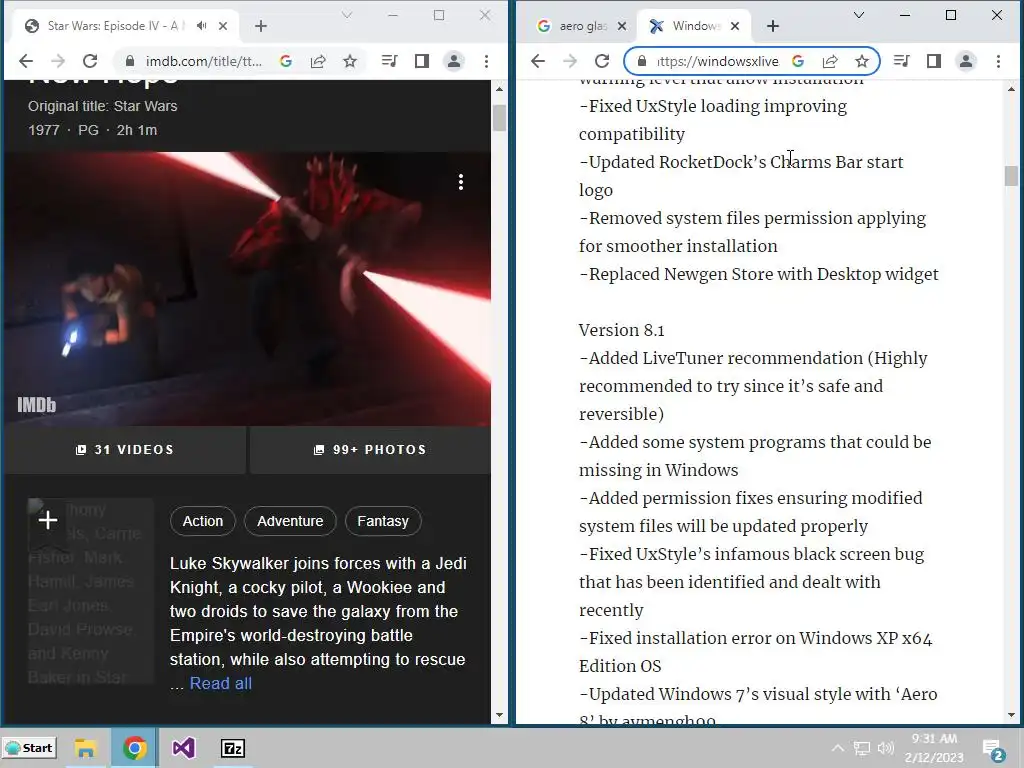Launch 7-Zip from the taskbar
The height and width of the screenshot is (768, 1024).
pos(233,748)
